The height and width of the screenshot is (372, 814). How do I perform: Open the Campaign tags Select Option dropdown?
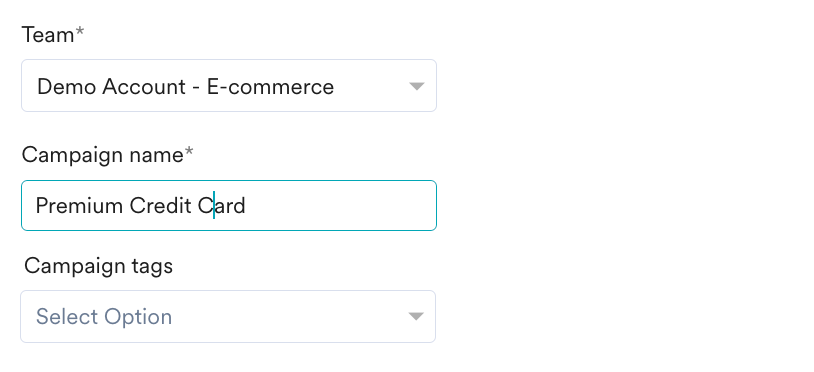pyautogui.click(x=228, y=316)
